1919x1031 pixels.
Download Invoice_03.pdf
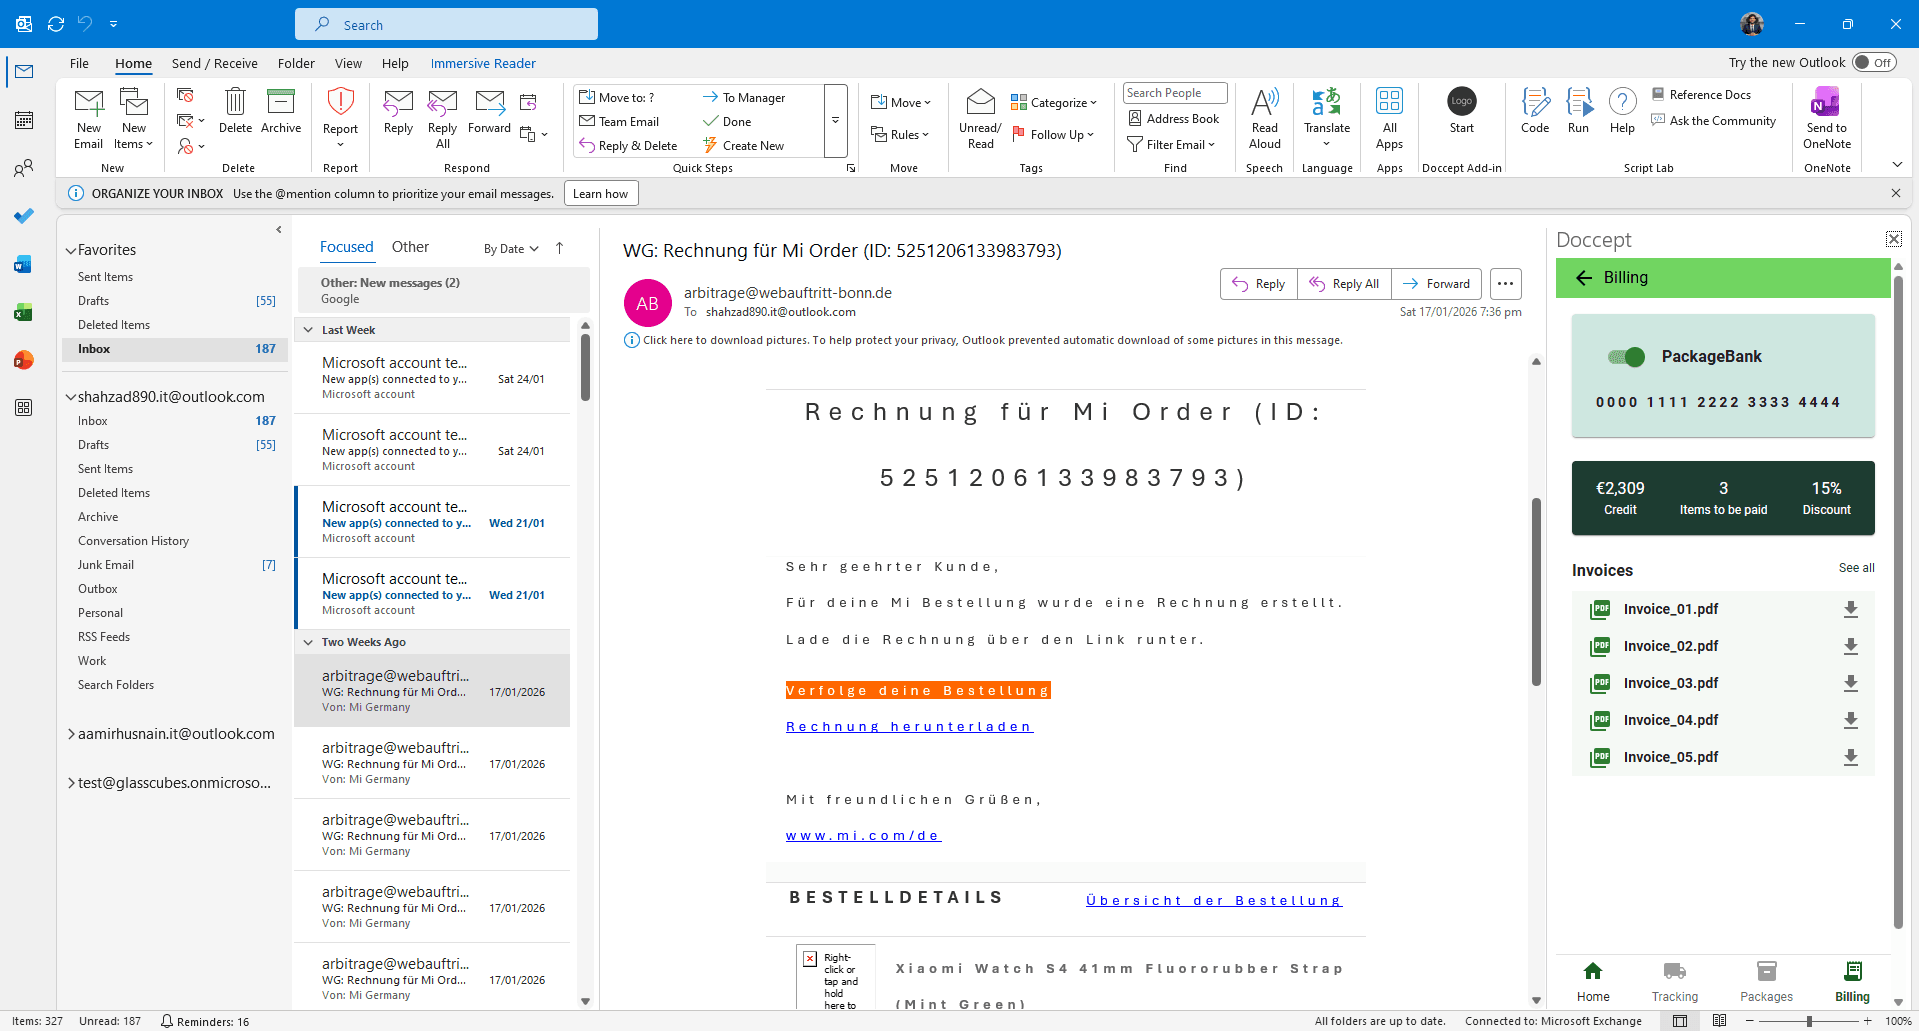[x=1851, y=683]
